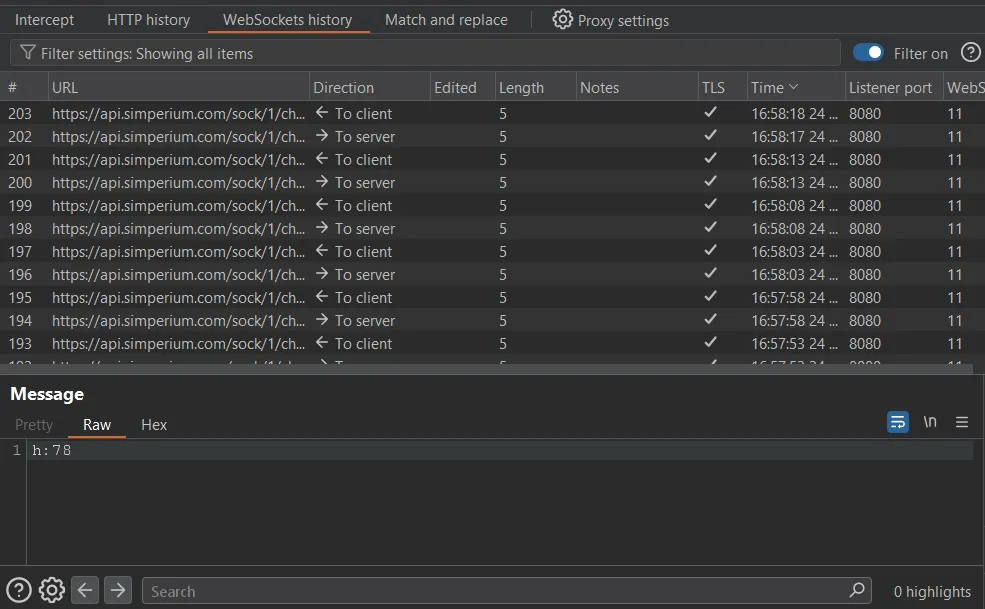
Task: Sort by the Length column header
Action: (x=521, y=87)
